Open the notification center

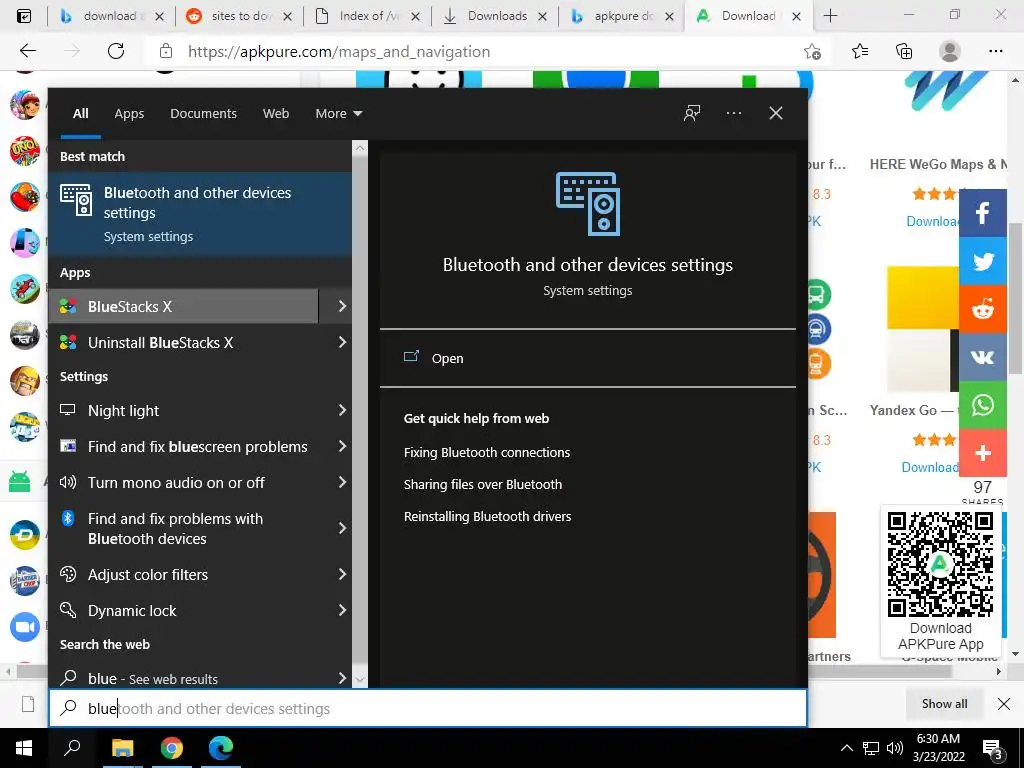tap(993, 749)
